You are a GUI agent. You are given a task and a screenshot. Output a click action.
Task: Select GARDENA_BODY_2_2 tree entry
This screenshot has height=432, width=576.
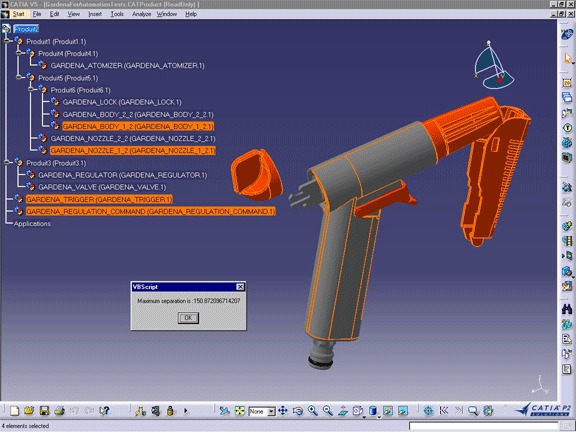tap(138, 115)
